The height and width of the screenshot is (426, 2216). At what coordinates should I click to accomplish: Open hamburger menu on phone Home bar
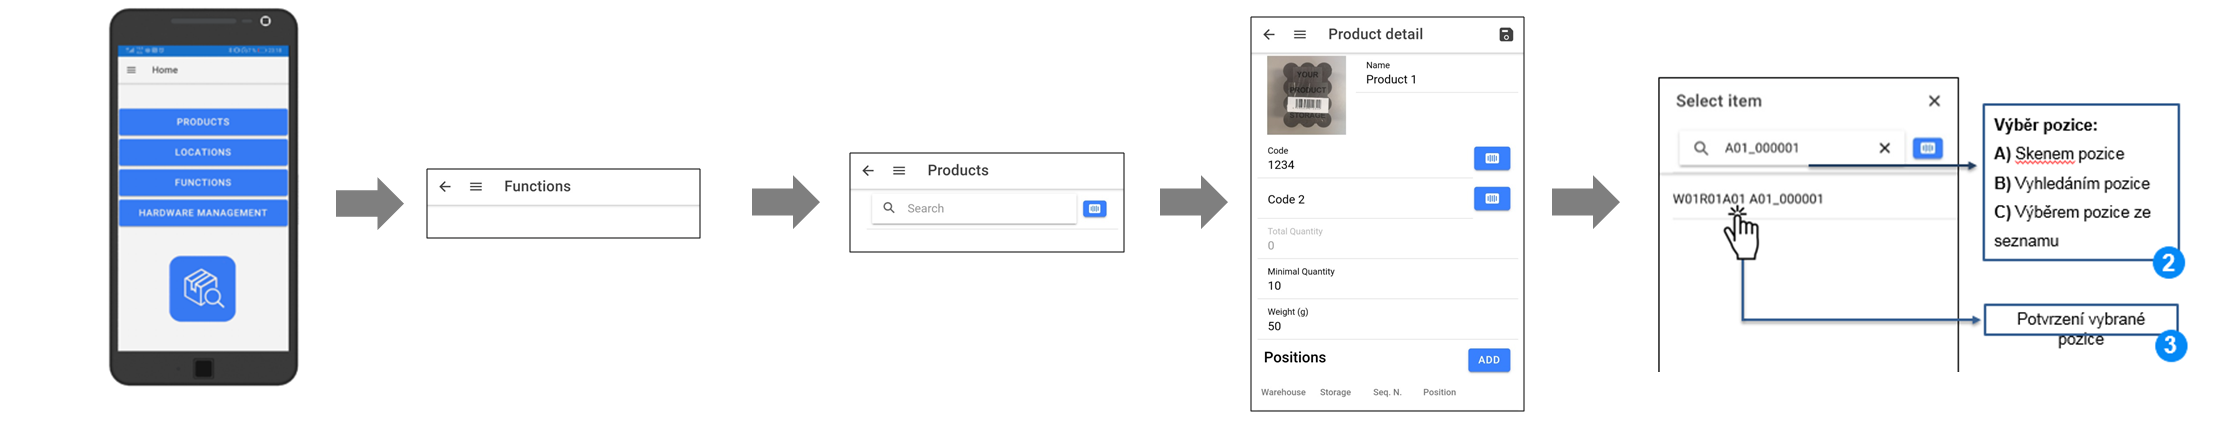[x=131, y=70]
